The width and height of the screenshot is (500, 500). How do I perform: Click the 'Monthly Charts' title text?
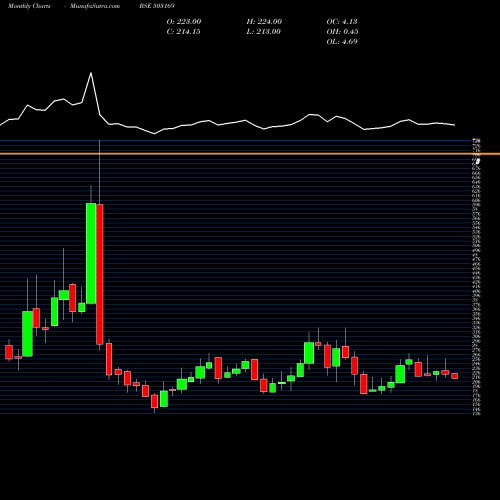(29, 6)
